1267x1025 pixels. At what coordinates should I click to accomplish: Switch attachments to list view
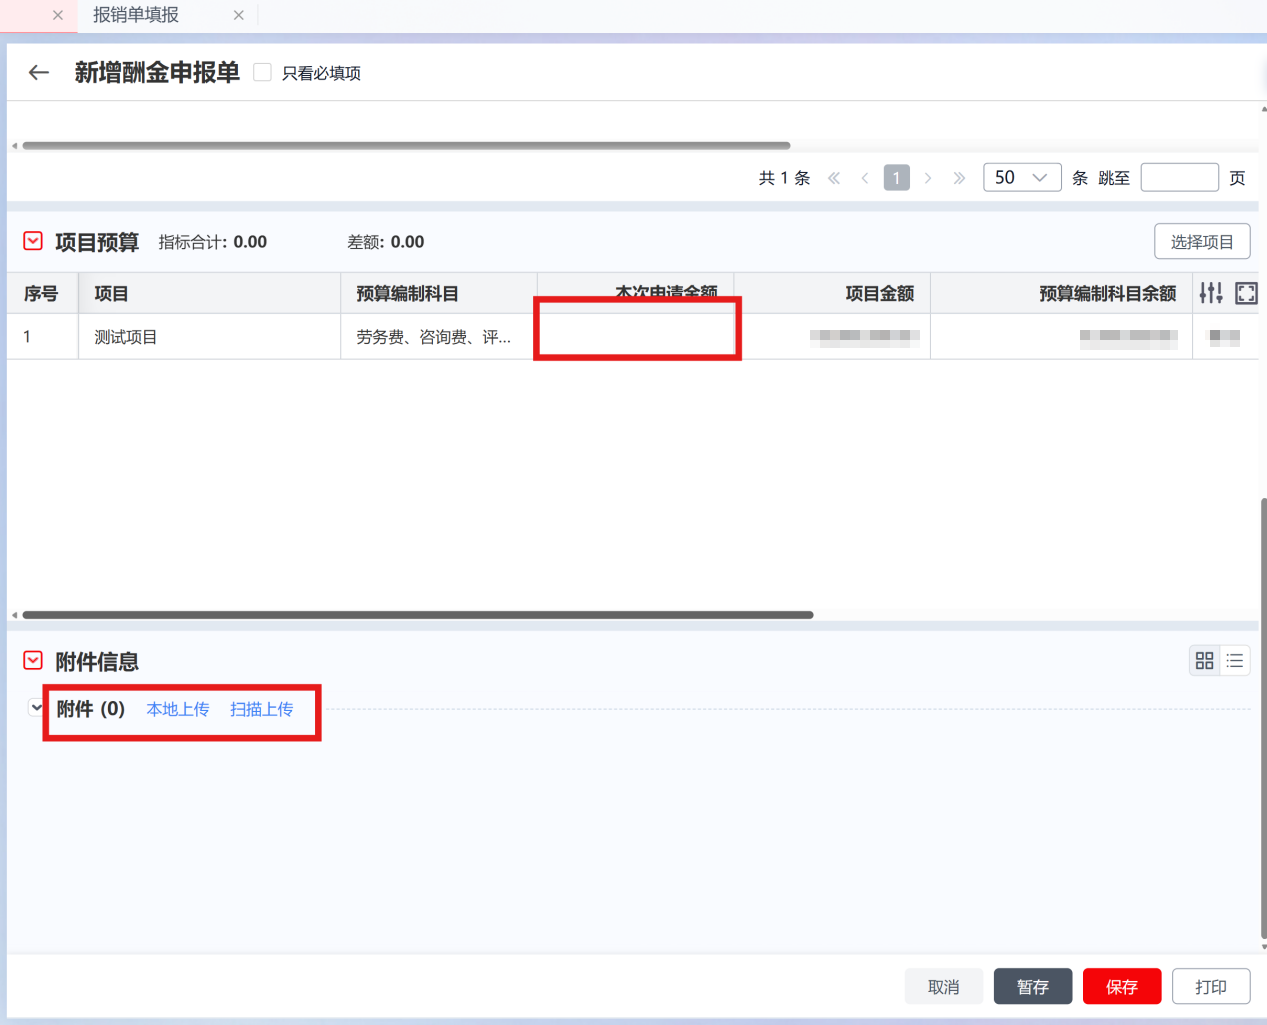[1235, 661]
